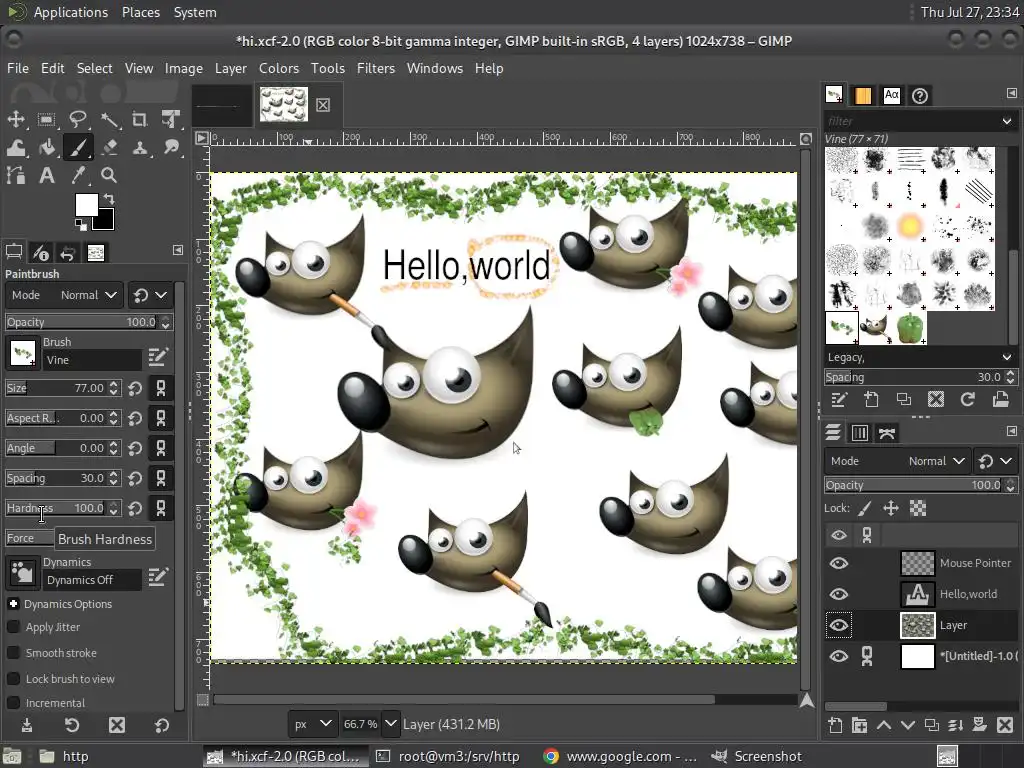Select the Text tool in toolbox
This screenshot has width=1024, height=768.
click(46, 176)
